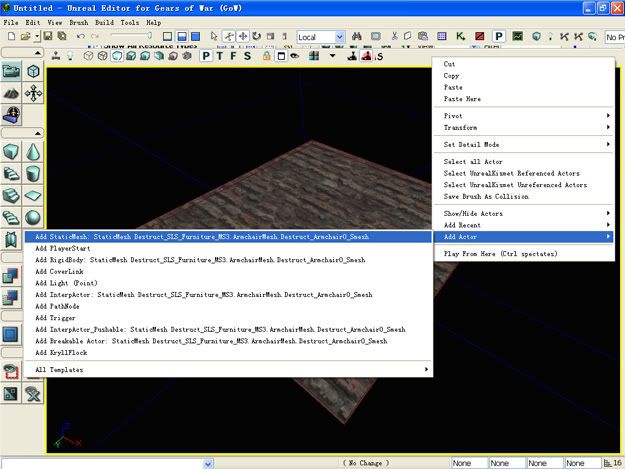Open the Build menu in menu bar
Screen dimensions: 625x469
(103, 21)
